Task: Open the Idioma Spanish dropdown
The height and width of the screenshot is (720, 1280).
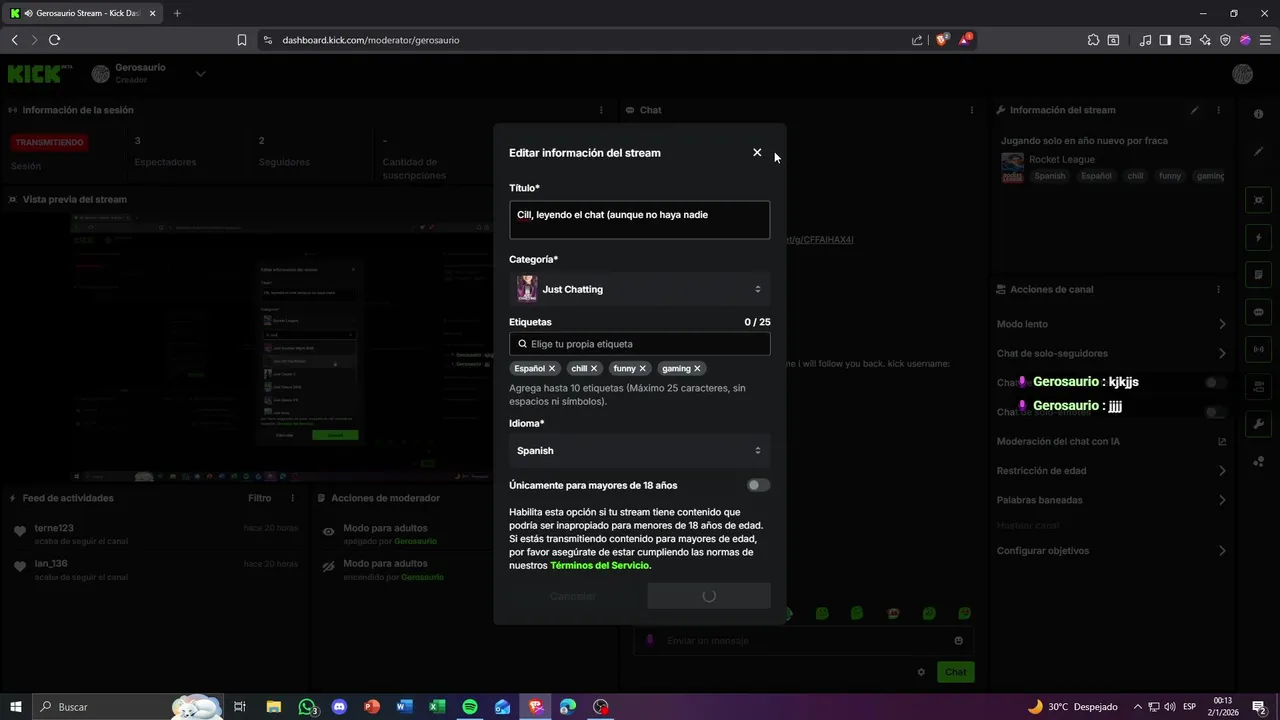Action: point(639,451)
